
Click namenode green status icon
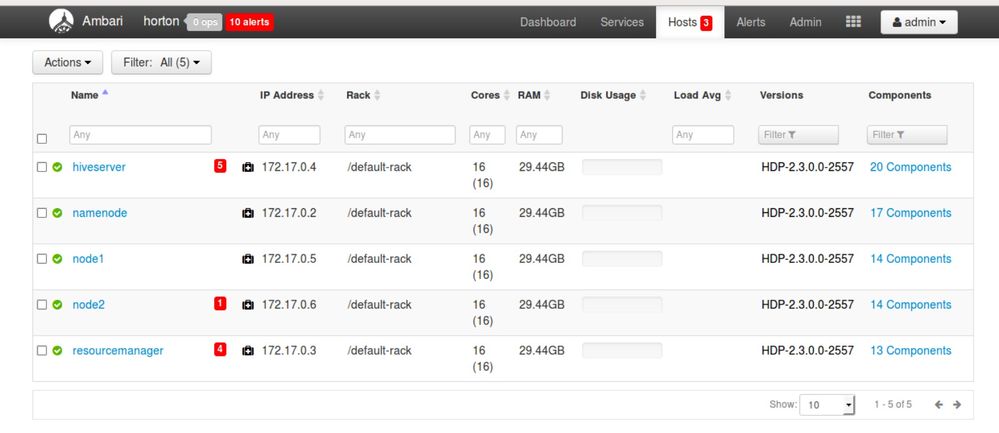57,213
